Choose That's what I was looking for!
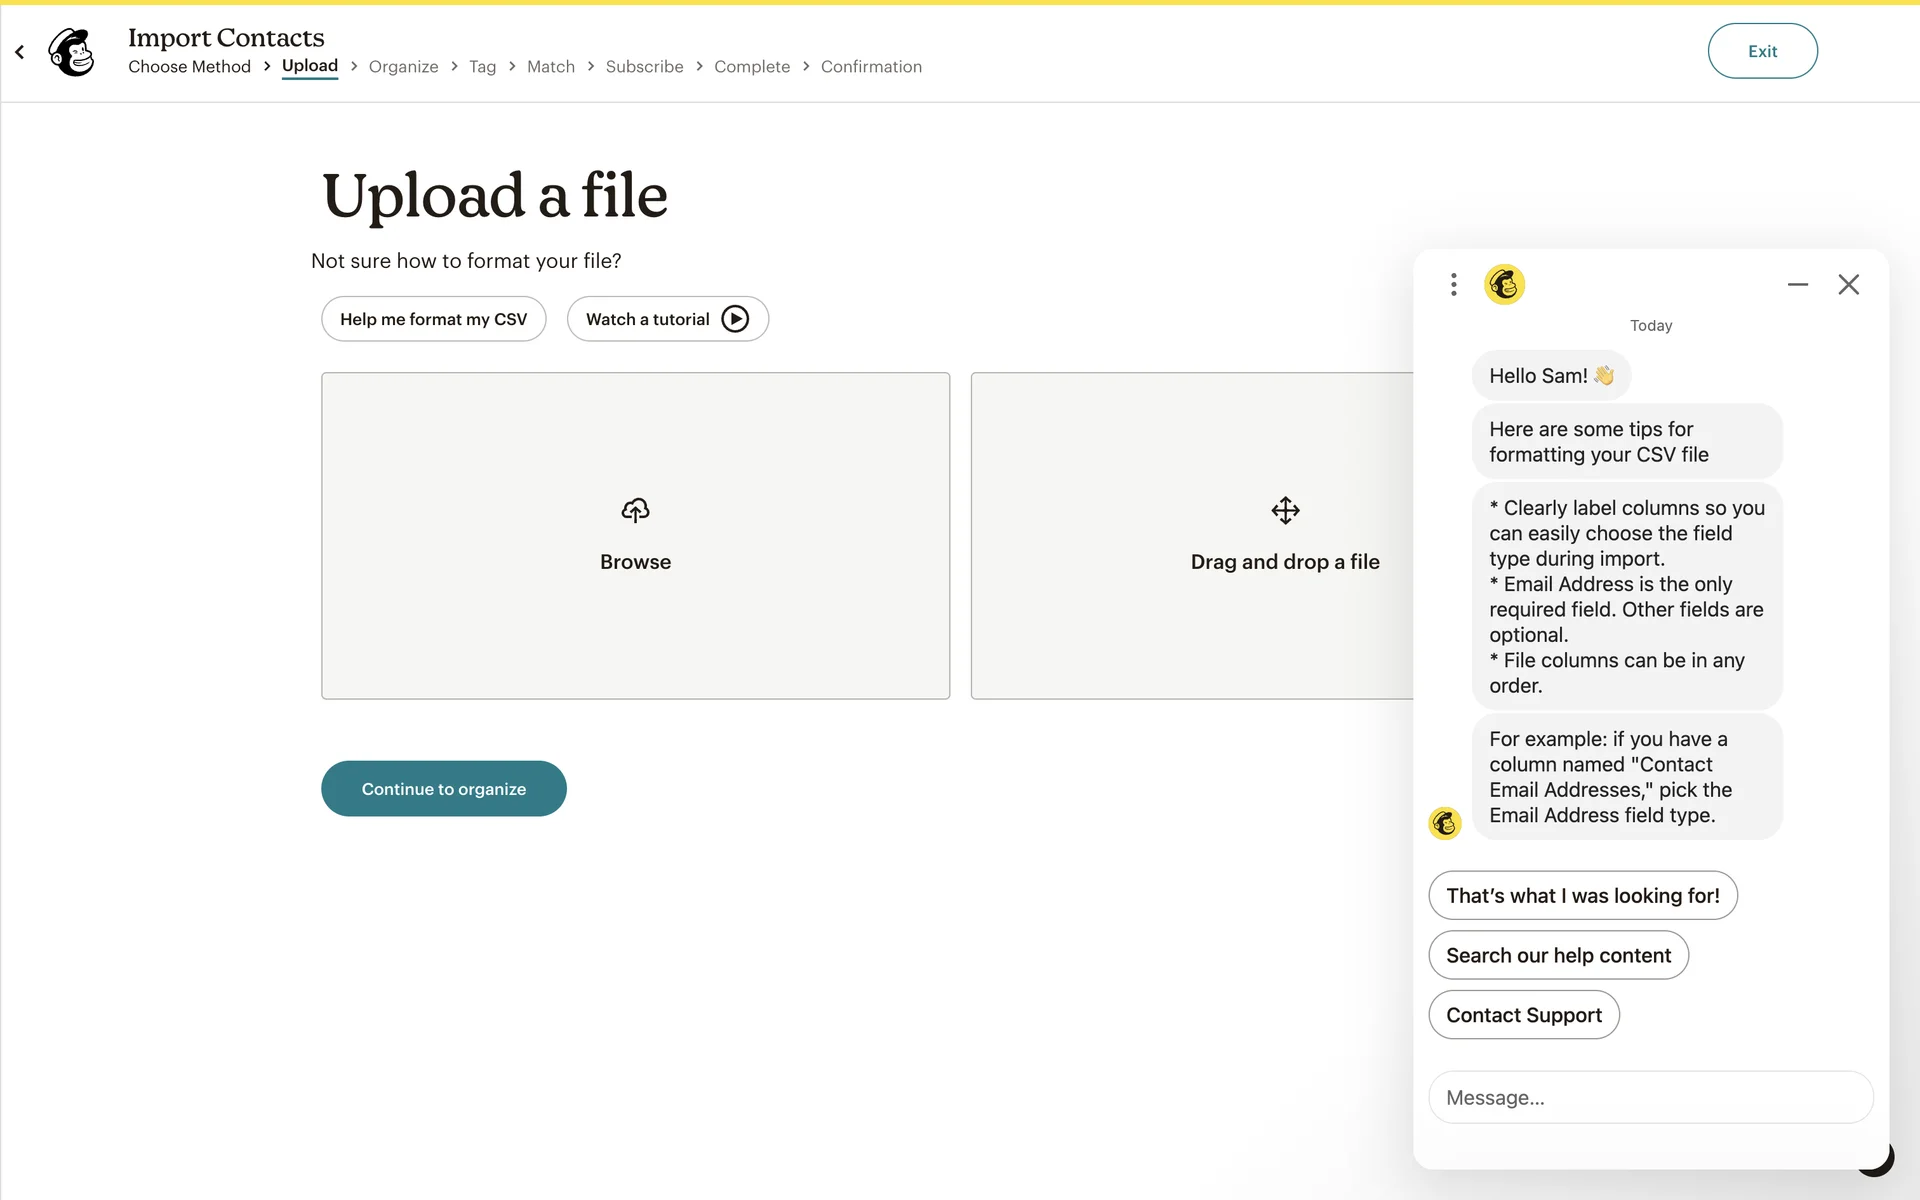The width and height of the screenshot is (1920, 1200). tap(1582, 896)
